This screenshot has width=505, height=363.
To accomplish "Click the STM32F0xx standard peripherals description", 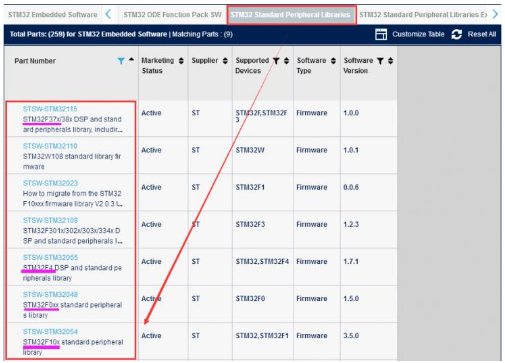I will (x=72, y=310).
